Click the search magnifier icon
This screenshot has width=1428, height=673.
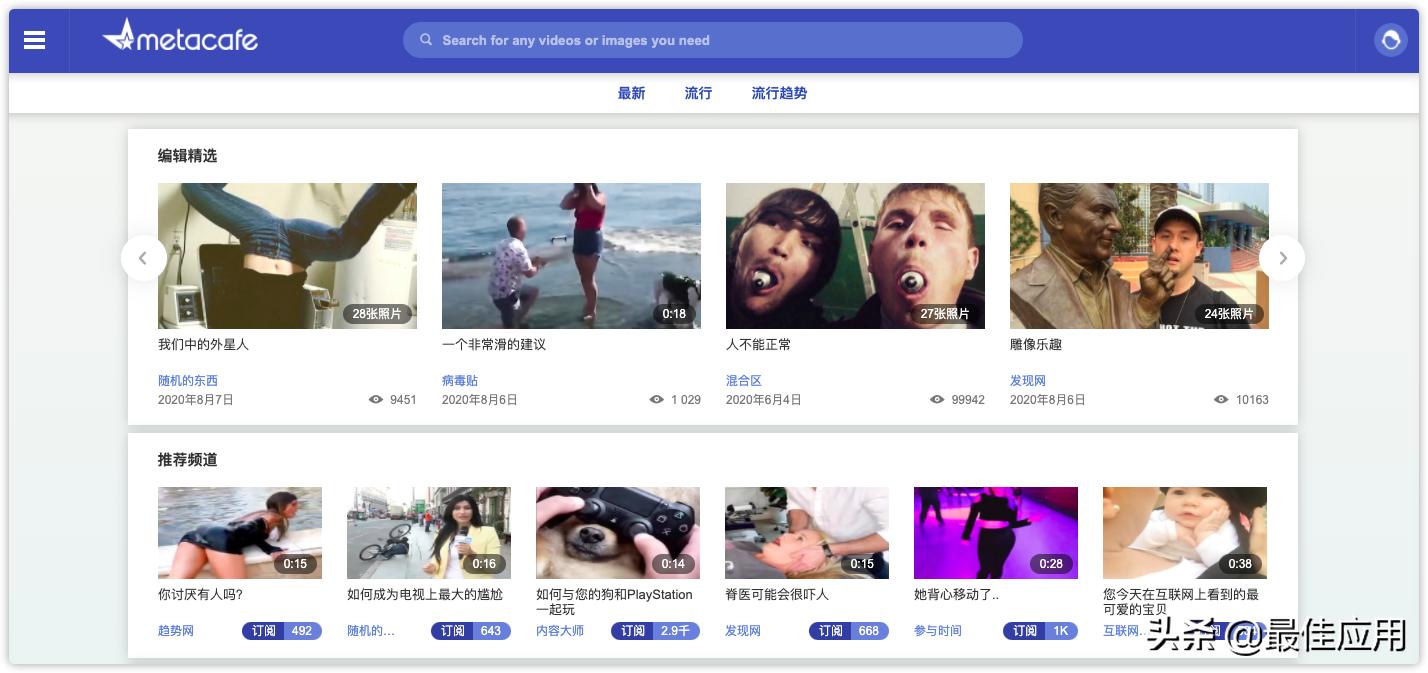[x=426, y=40]
